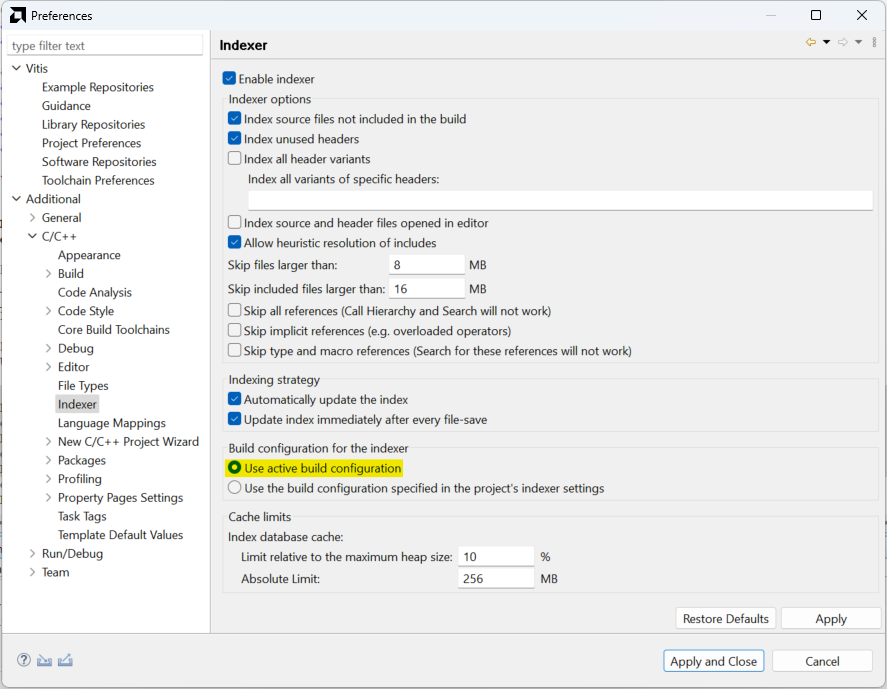Open the three-dot view menu icon
The width and height of the screenshot is (887, 689).
(874, 42)
